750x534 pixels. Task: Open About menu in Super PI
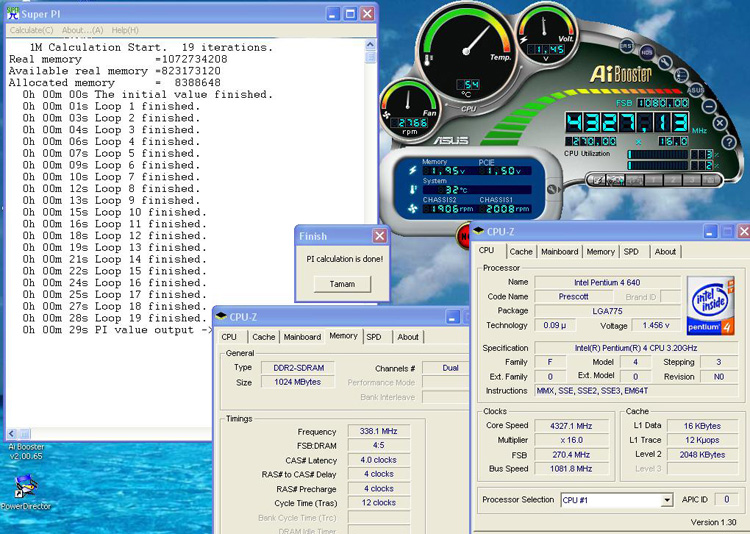(82, 30)
